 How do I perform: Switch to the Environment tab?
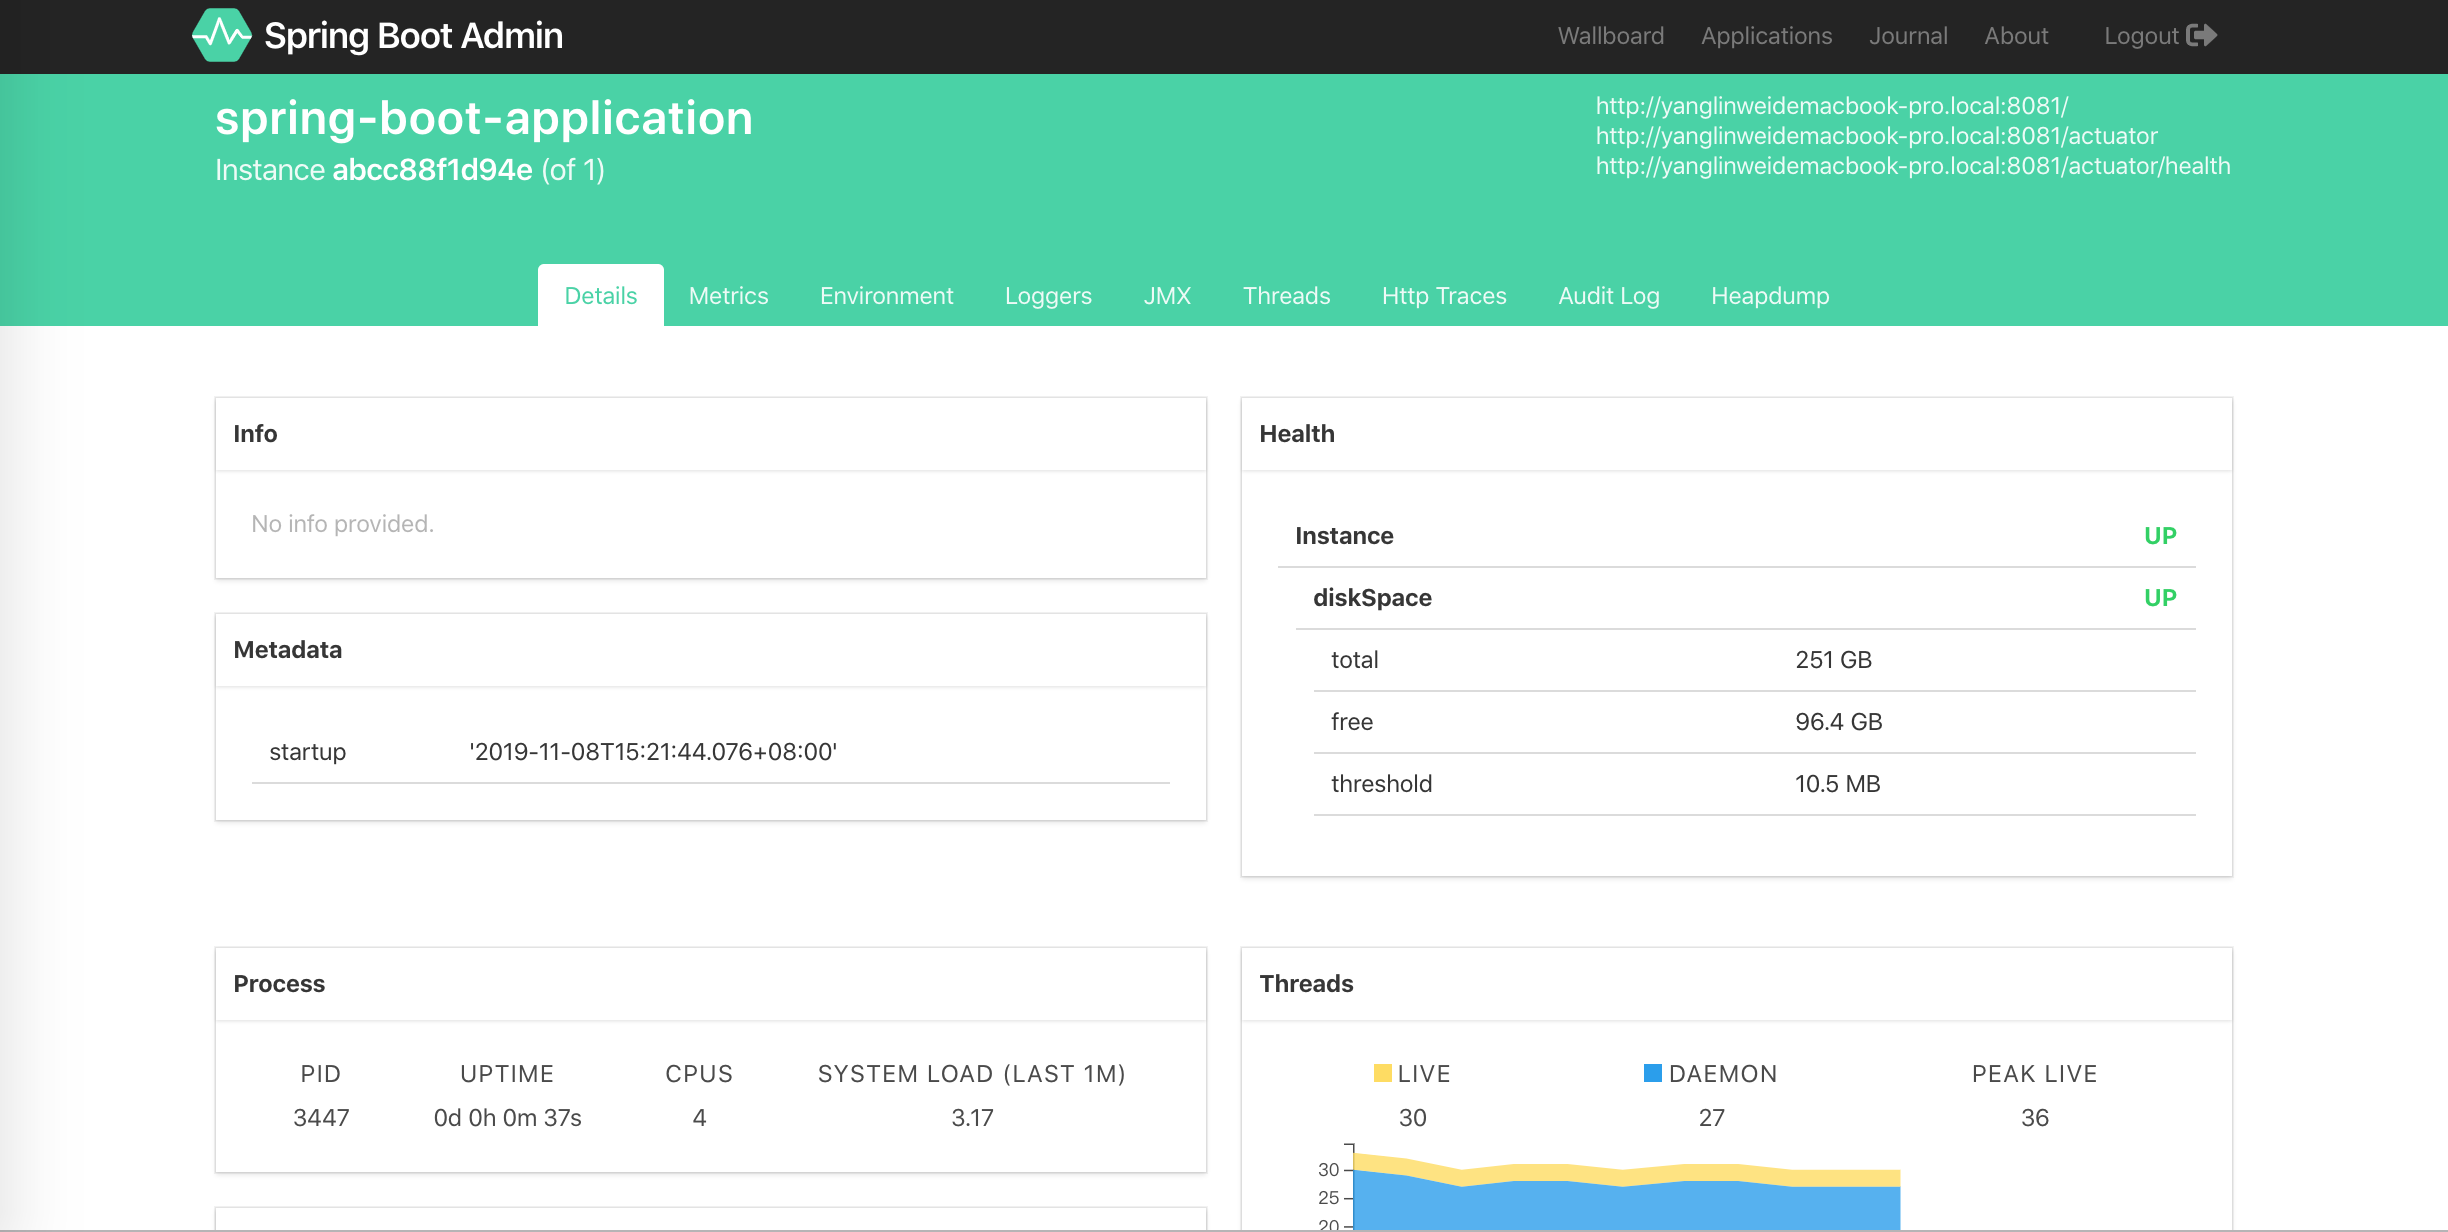(886, 295)
